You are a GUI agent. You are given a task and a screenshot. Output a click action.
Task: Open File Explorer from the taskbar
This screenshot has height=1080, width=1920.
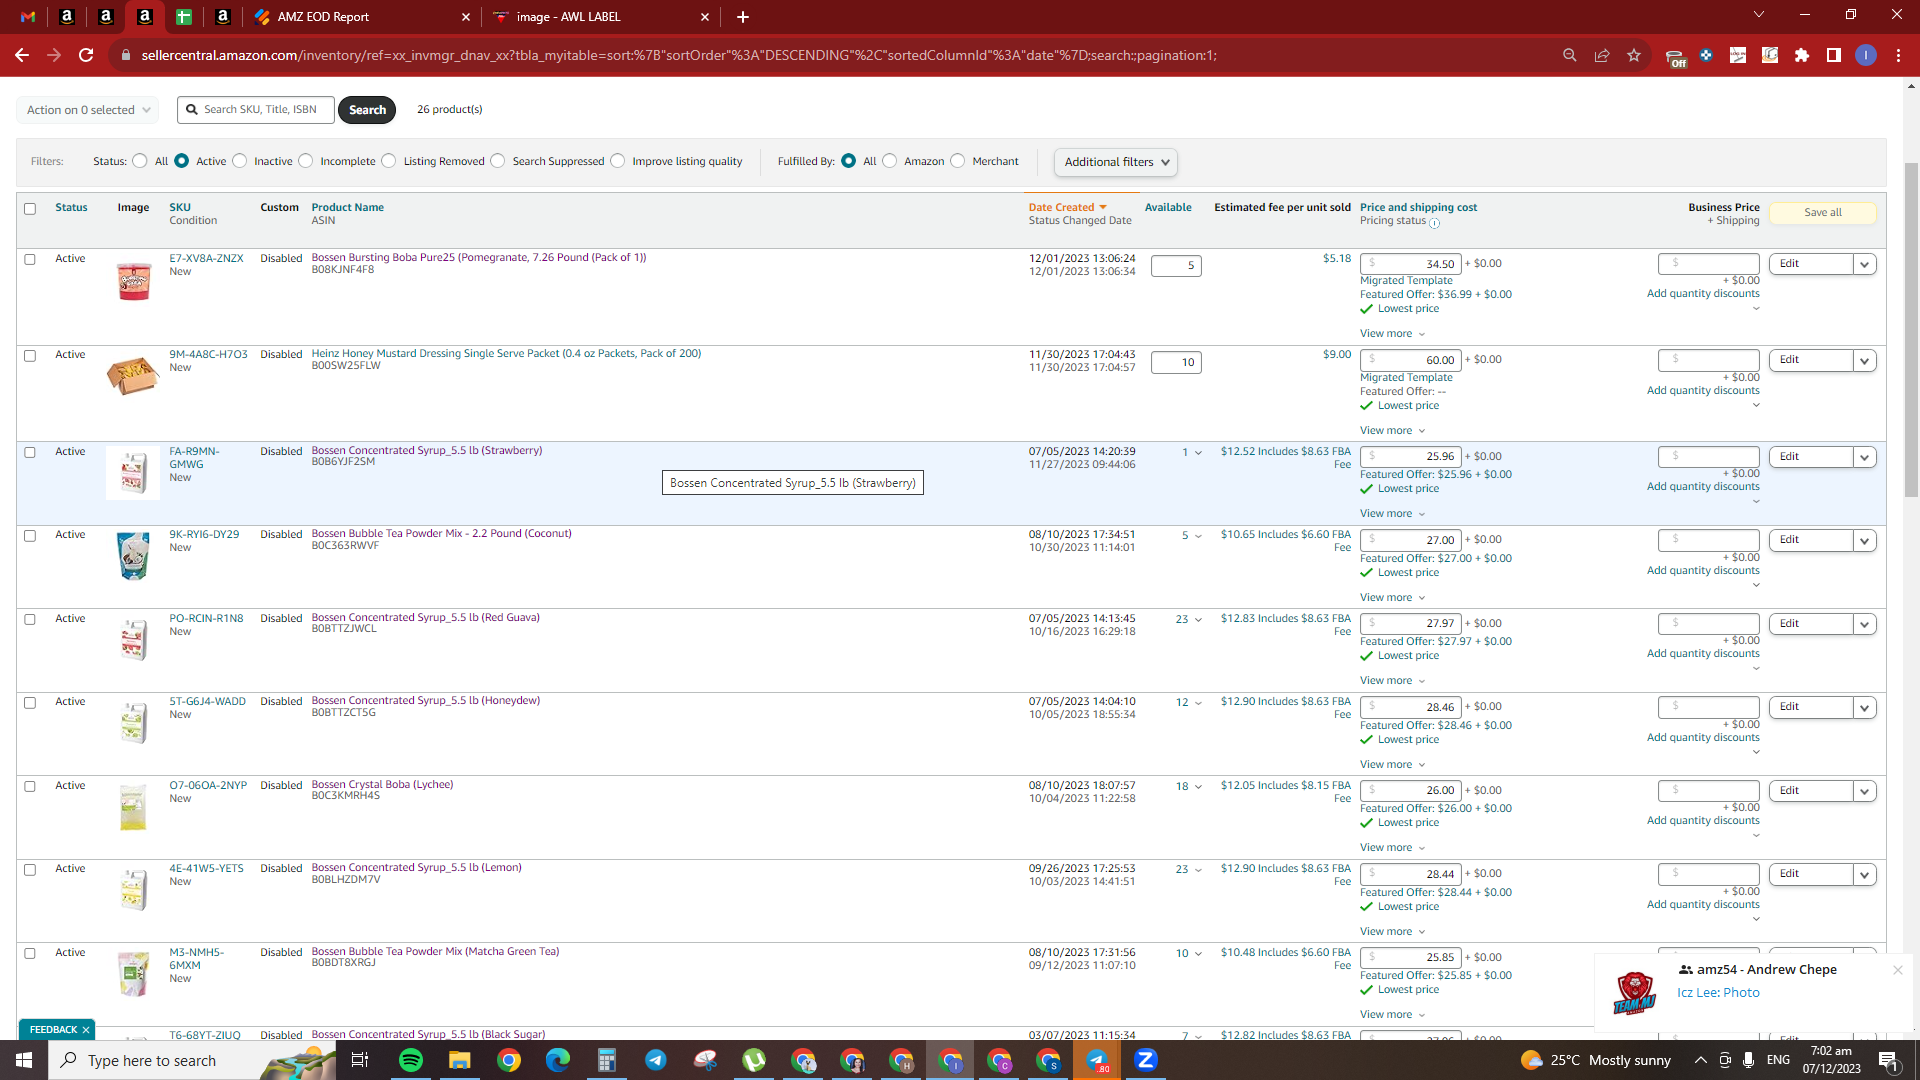pyautogui.click(x=459, y=1060)
